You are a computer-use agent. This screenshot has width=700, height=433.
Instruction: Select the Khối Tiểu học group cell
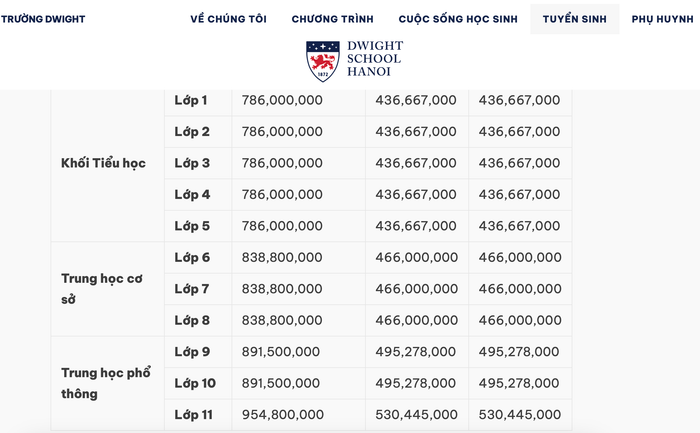(103, 163)
